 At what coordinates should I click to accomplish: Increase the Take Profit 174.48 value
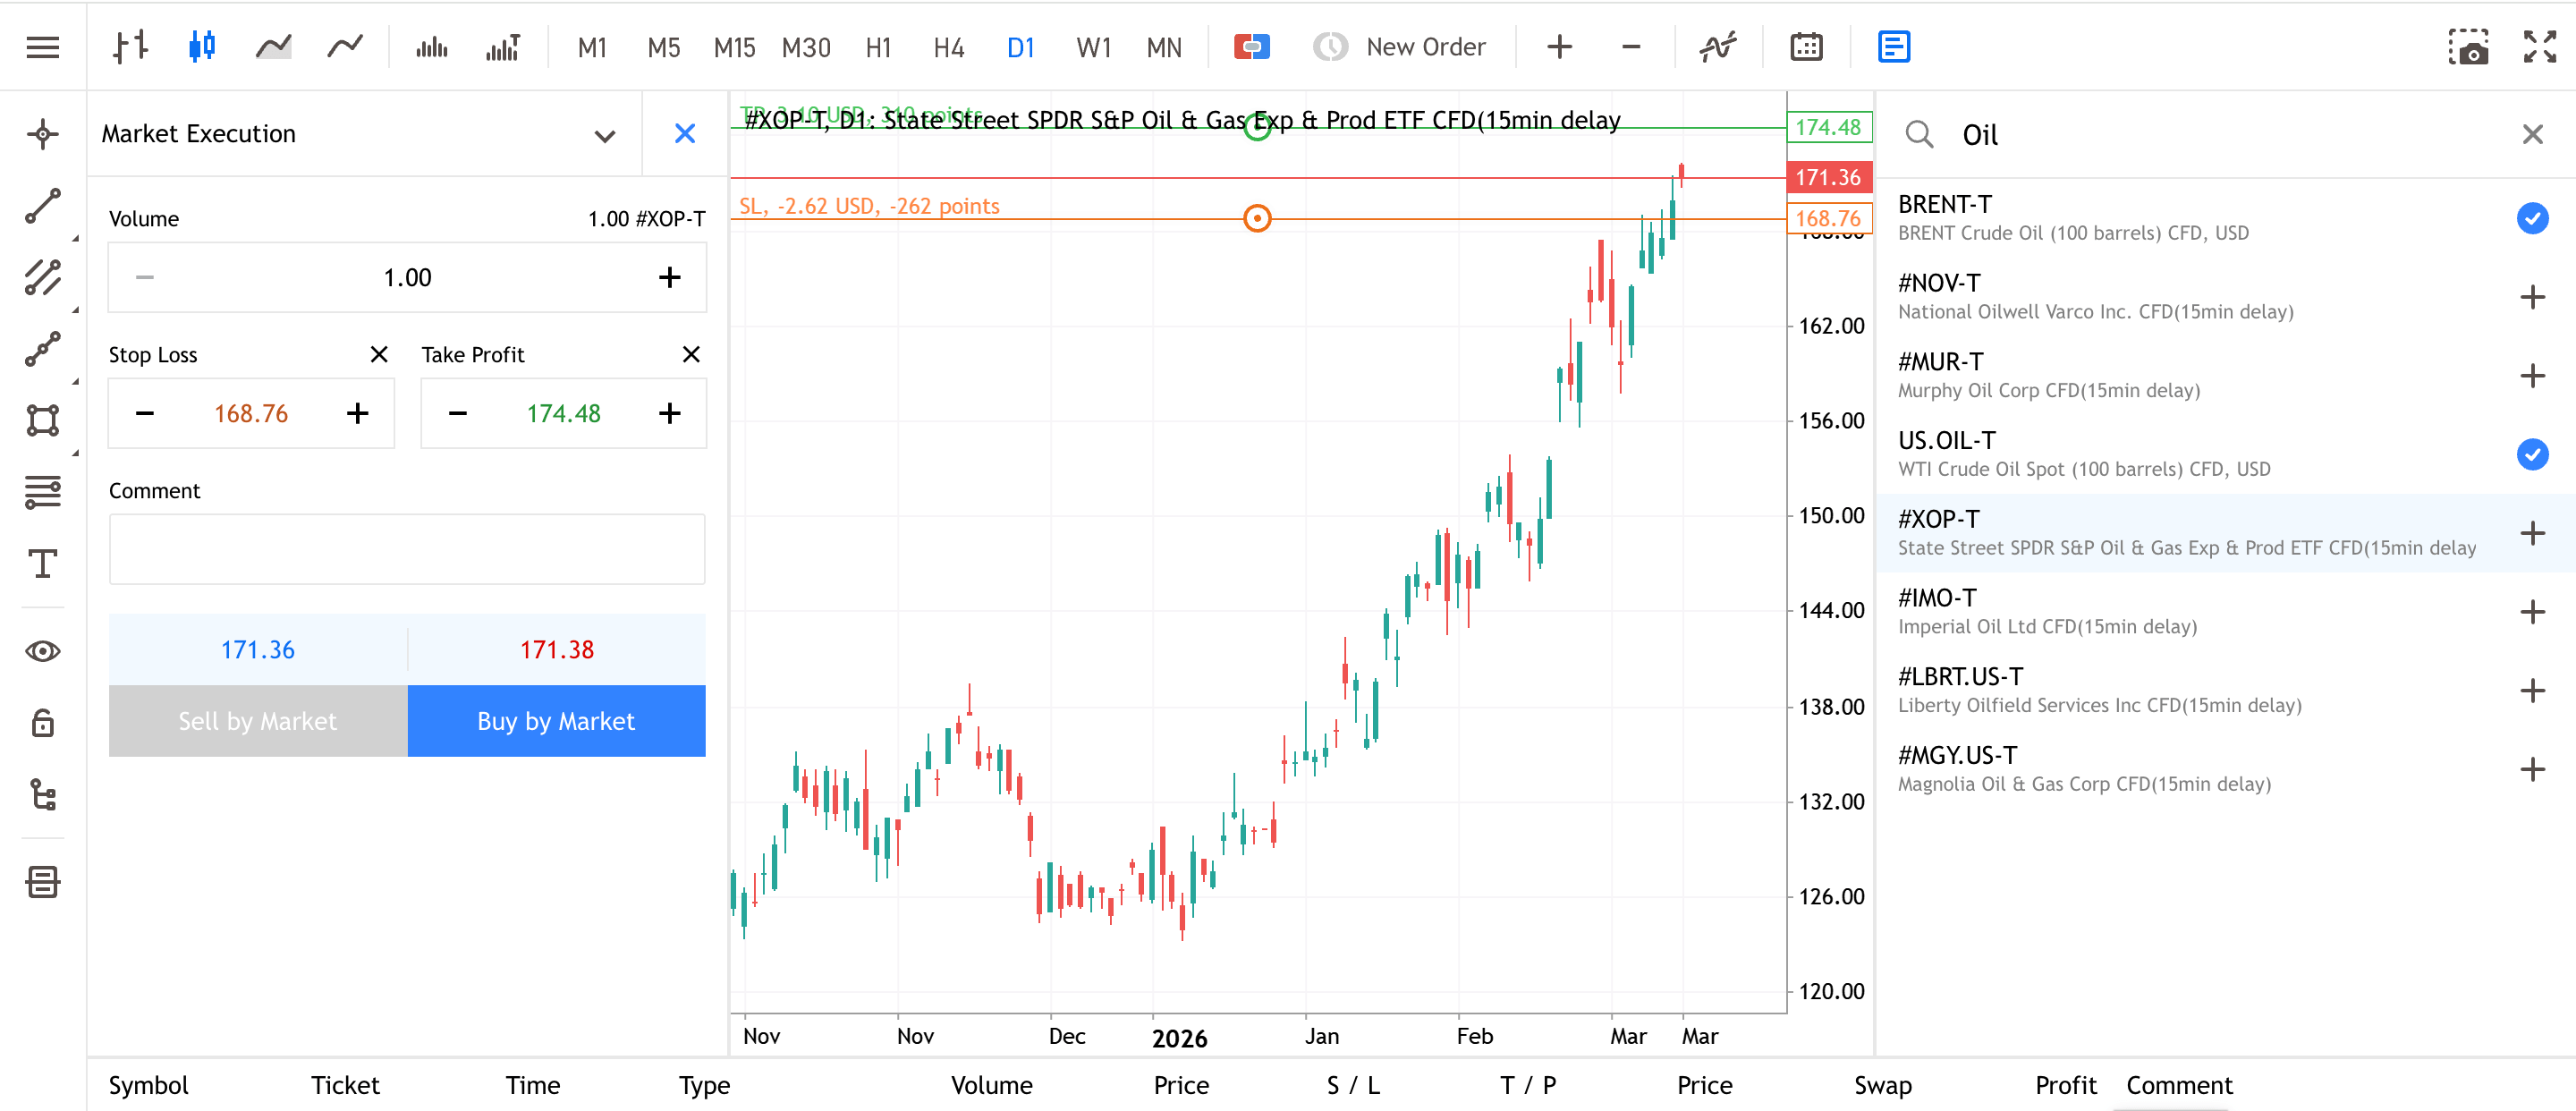[669, 413]
